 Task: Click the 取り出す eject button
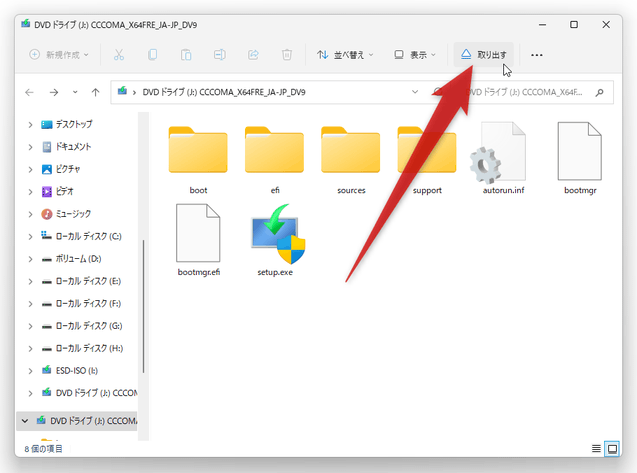pyautogui.click(x=483, y=54)
